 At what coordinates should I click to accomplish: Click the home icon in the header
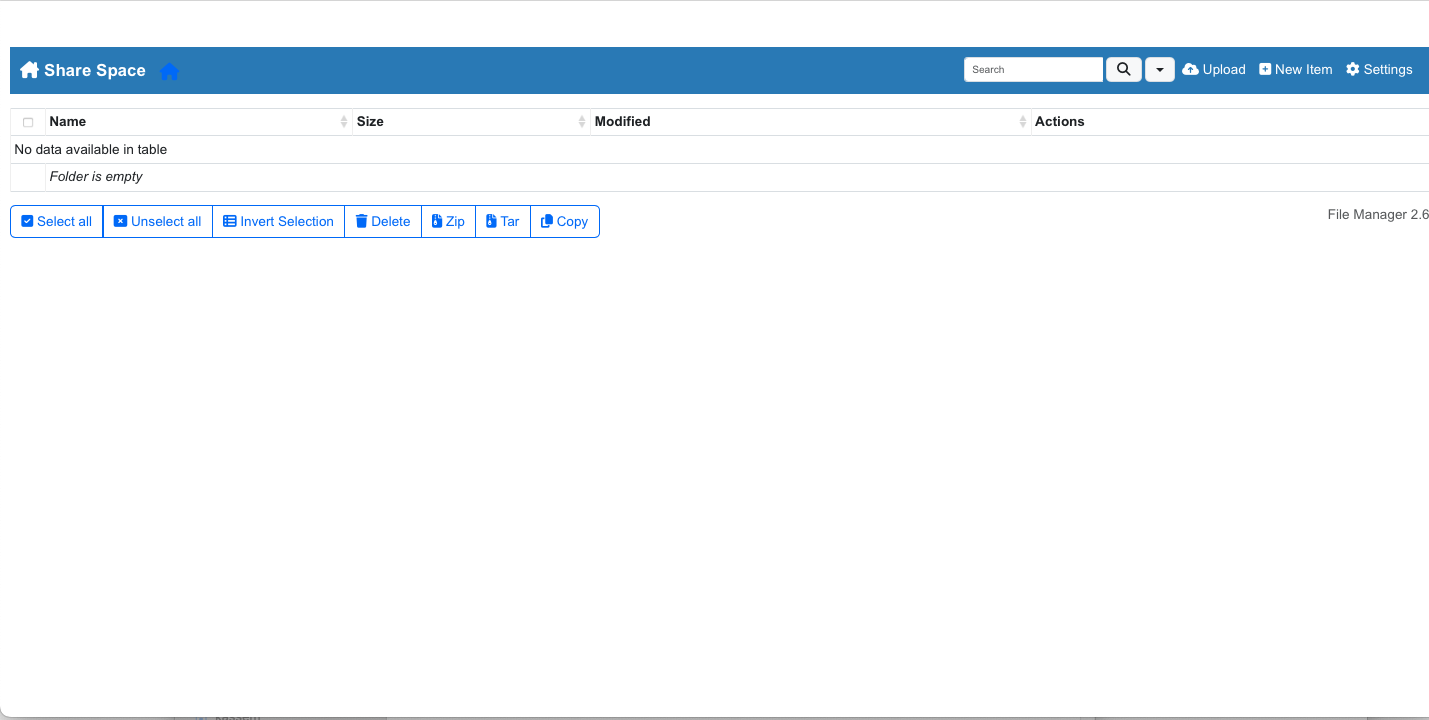coord(29,69)
